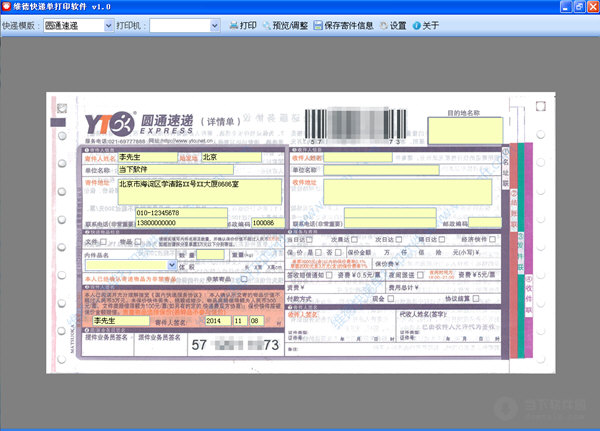Click the recipient landline phone field above 联系电话
This screenshot has width=600, height=431.
click(390, 213)
